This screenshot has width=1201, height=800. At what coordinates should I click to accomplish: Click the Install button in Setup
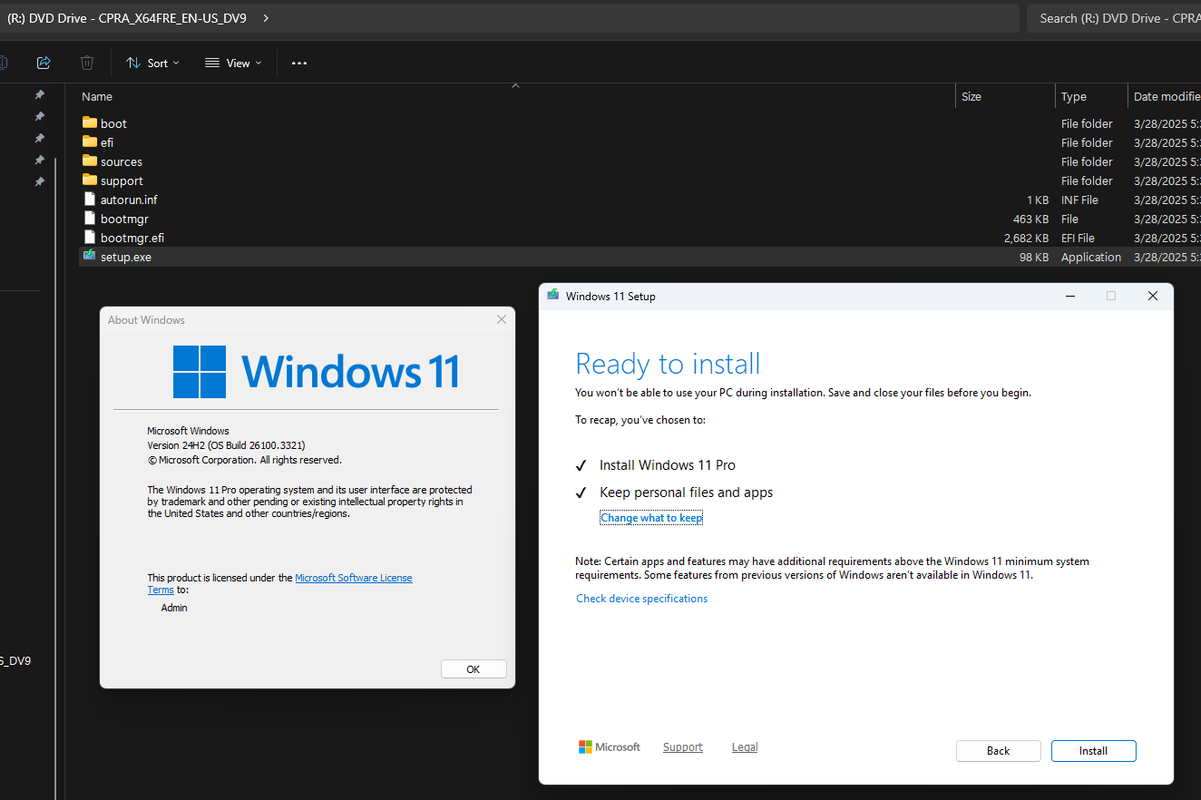(1093, 750)
